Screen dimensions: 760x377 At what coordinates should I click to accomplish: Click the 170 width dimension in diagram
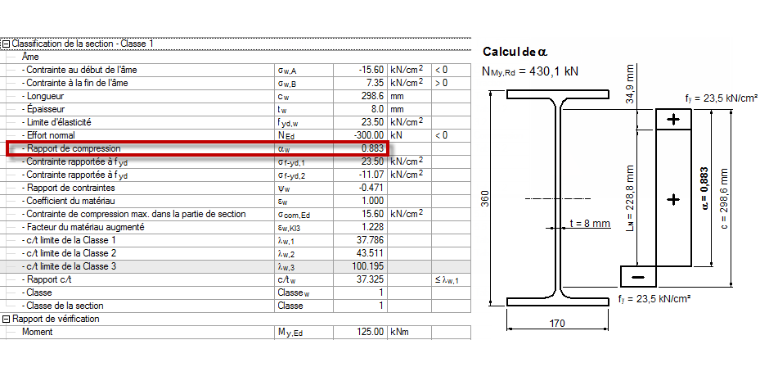[557, 323]
